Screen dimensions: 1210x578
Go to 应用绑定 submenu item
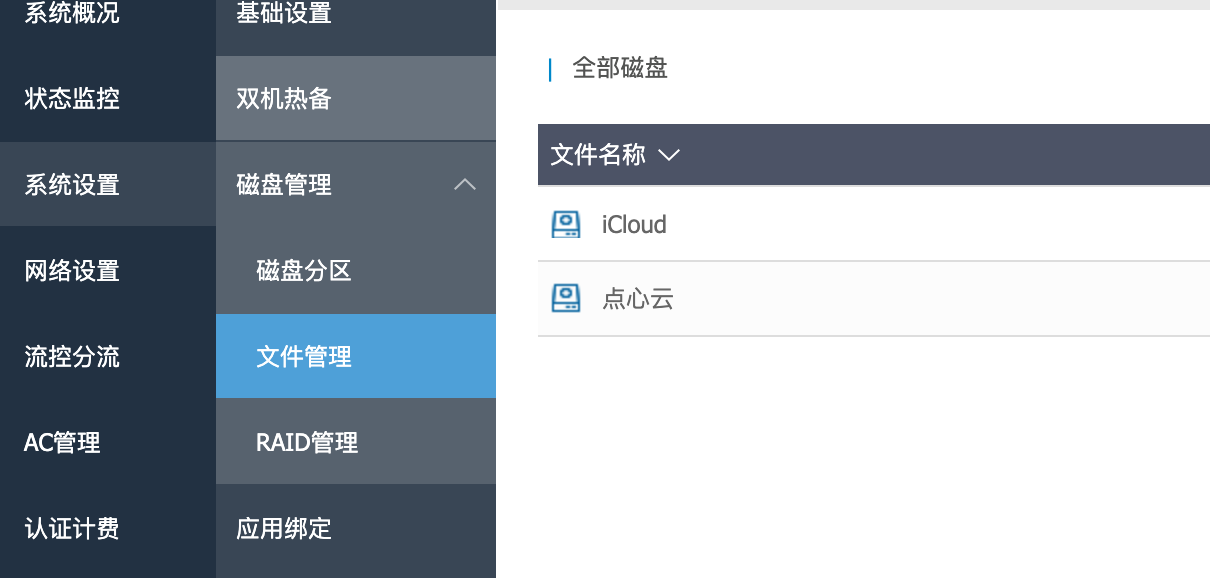[x=284, y=528]
